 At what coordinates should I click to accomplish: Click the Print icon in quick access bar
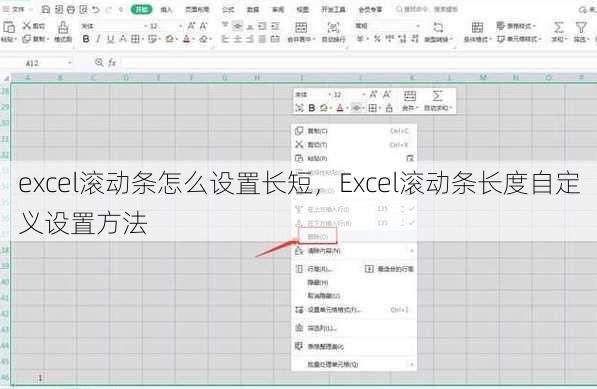(x=71, y=9)
